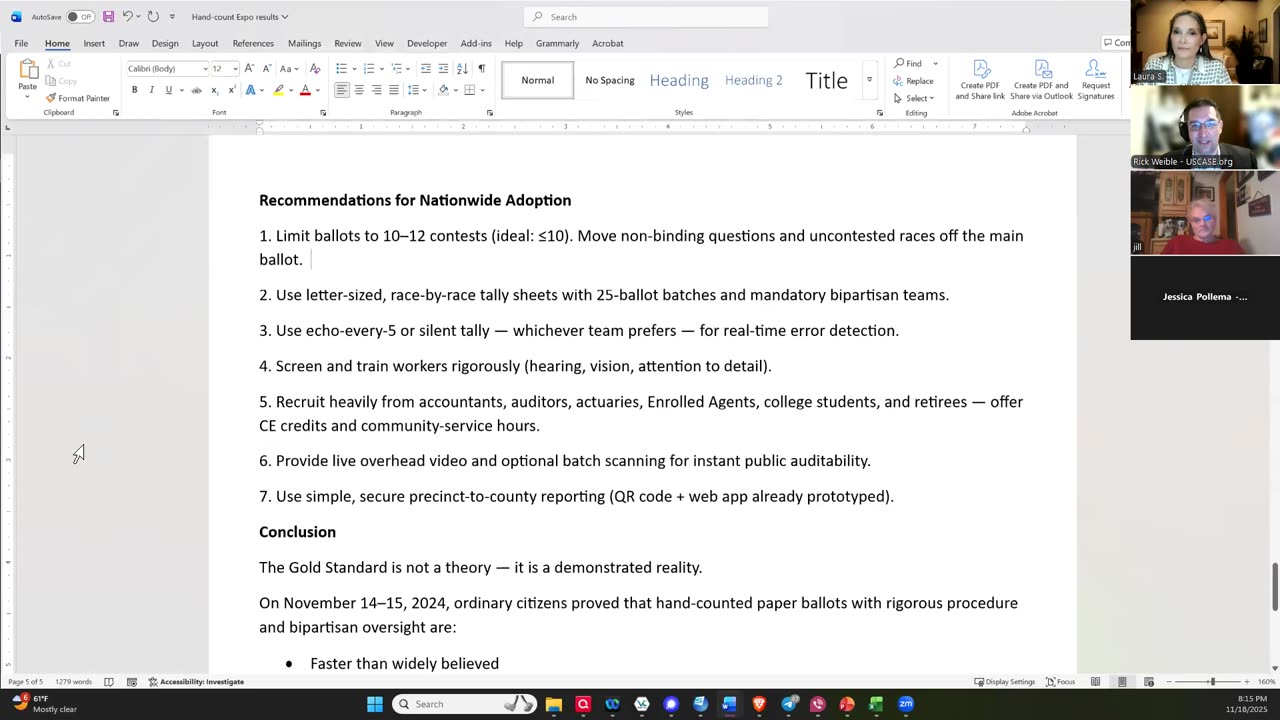Open the Change Case dropdown
The width and height of the screenshot is (1280, 720).
(288, 68)
